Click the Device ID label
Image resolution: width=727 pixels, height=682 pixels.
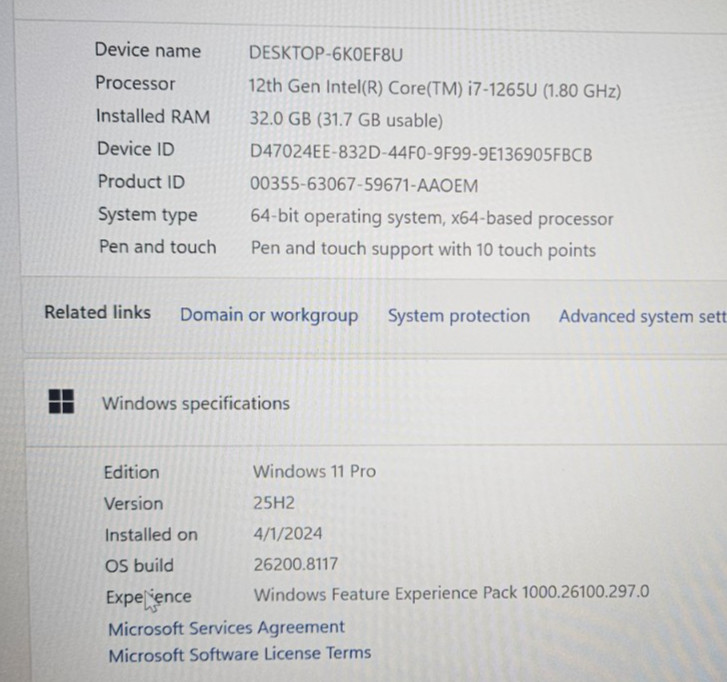pos(135,149)
